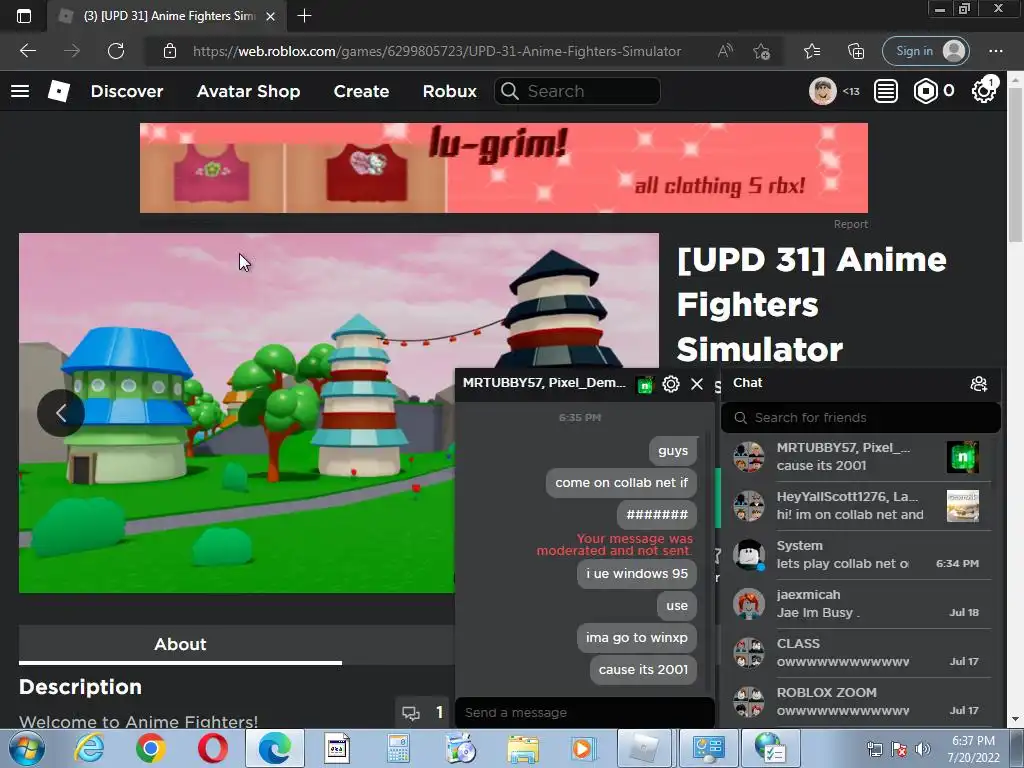Click the Robux balance hexagon icon
This screenshot has height=768, width=1024.
(925, 91)
